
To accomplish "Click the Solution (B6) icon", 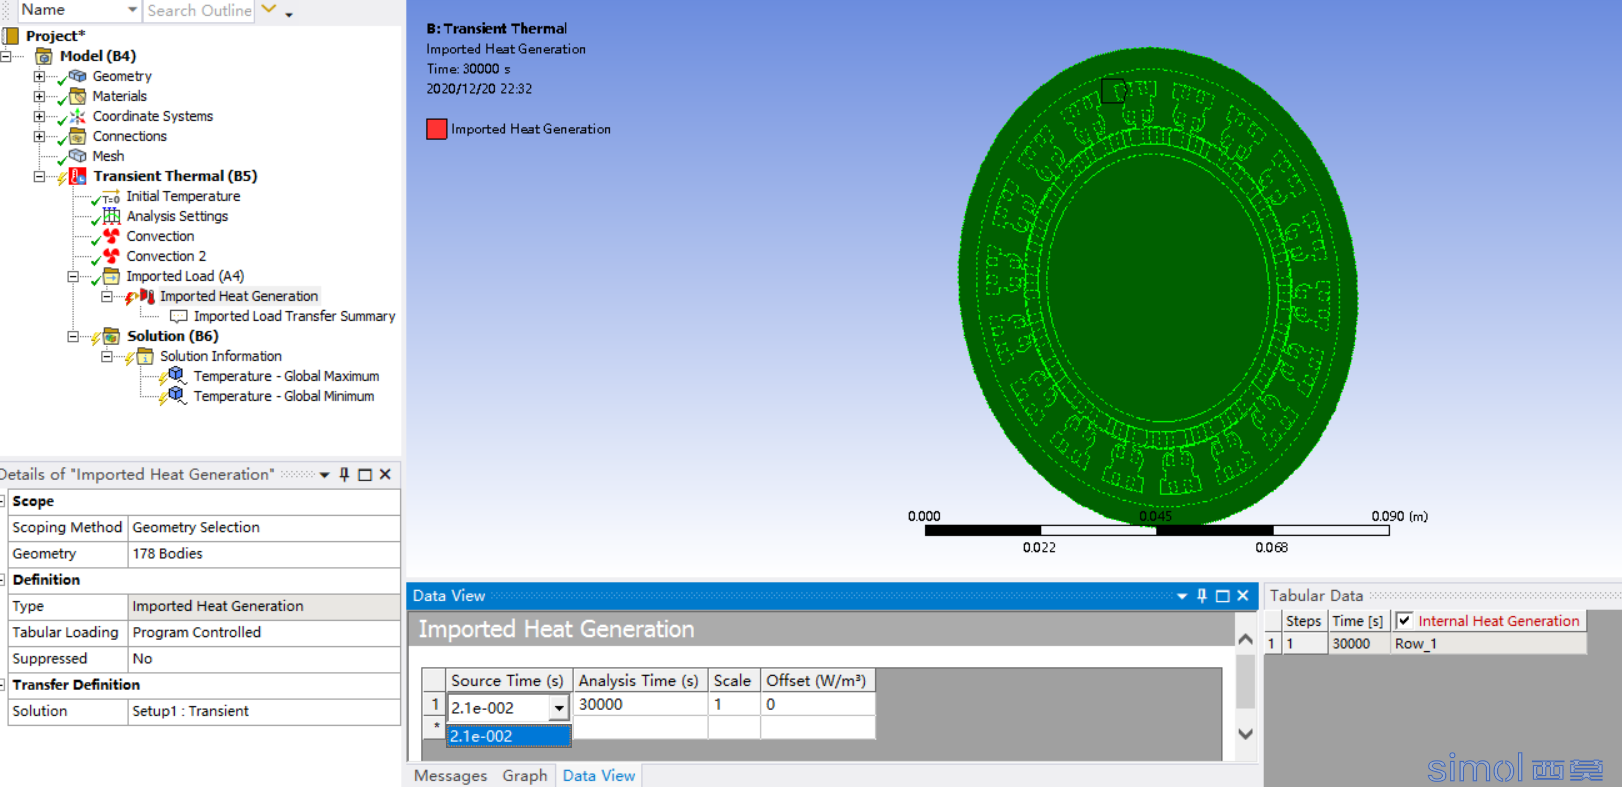I will coord(111,336).
